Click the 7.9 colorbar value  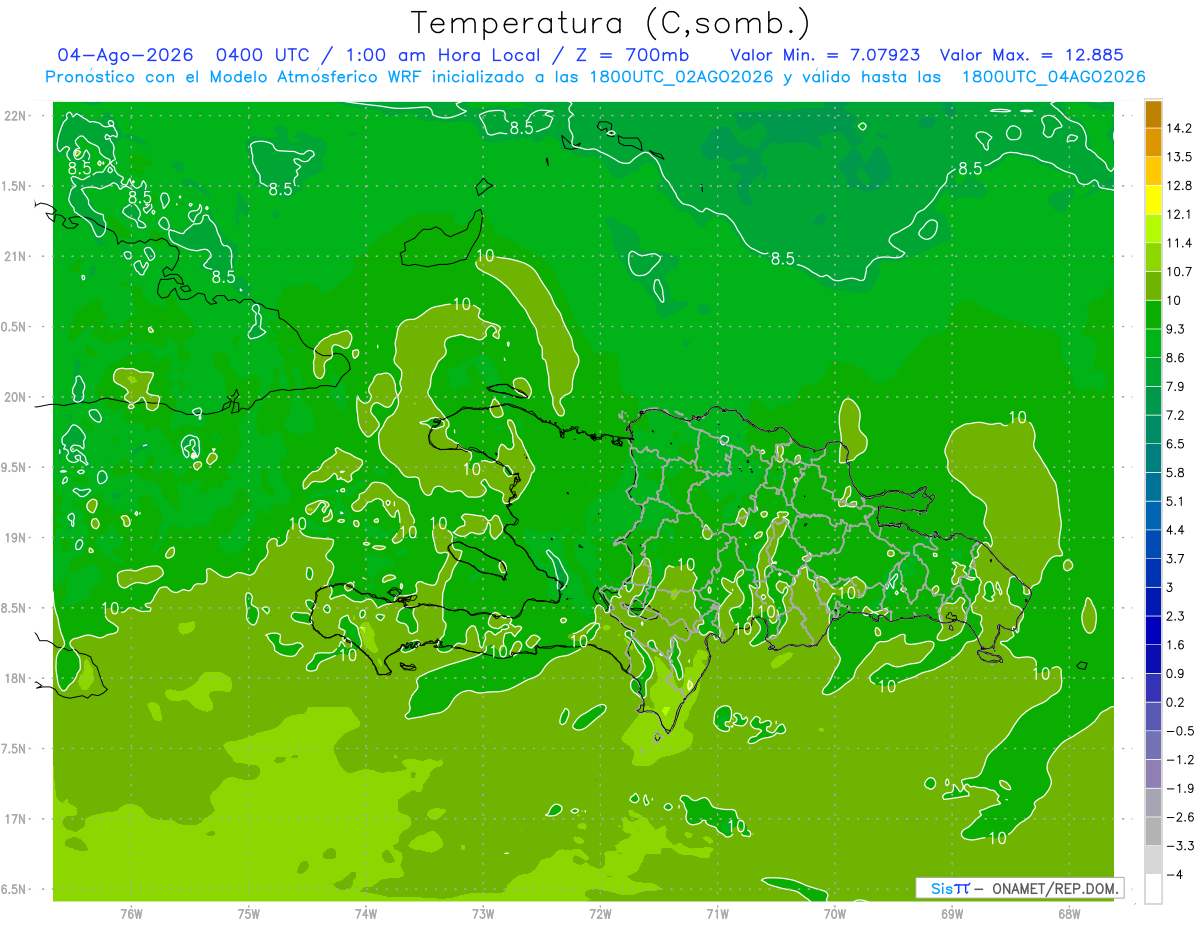tap(1176, 387)
